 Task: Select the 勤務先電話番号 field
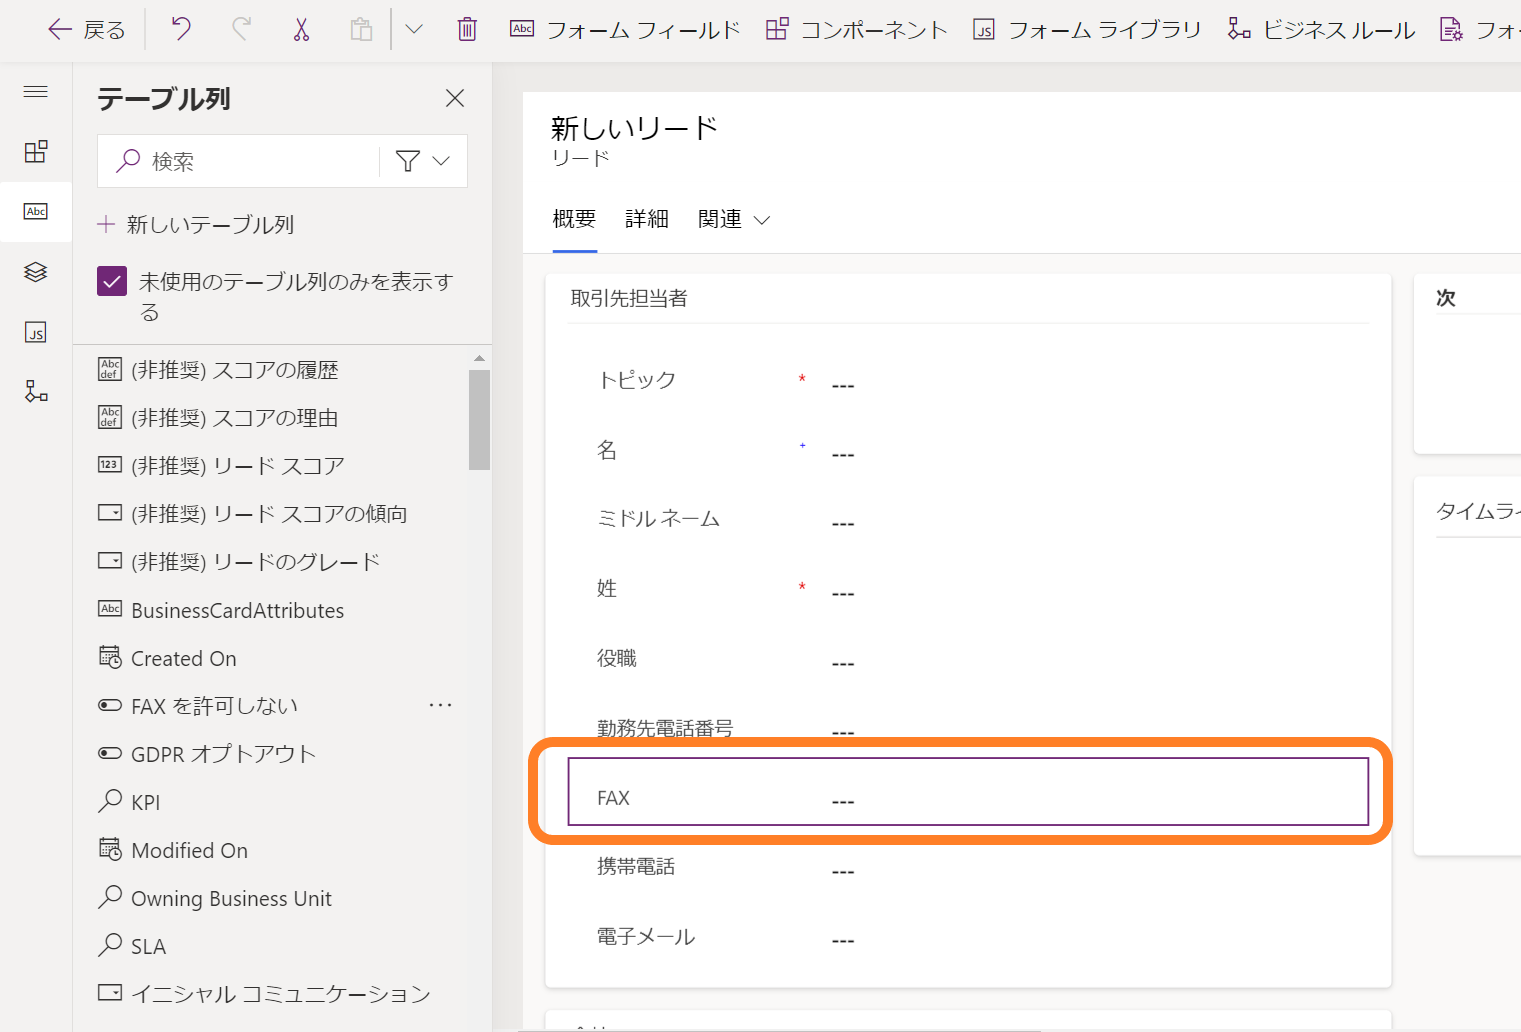click(968, 729)
